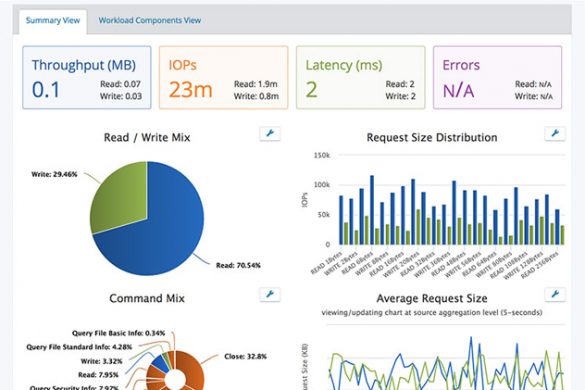Click the IOPS y-axis title

pos(304,200)
